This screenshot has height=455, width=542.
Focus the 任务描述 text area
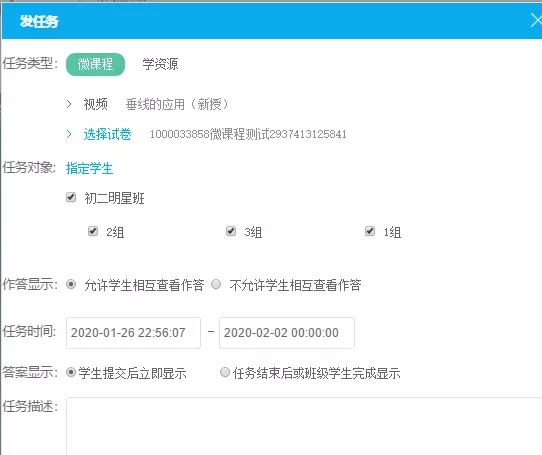pyautogui.click(x=304, y=426)
